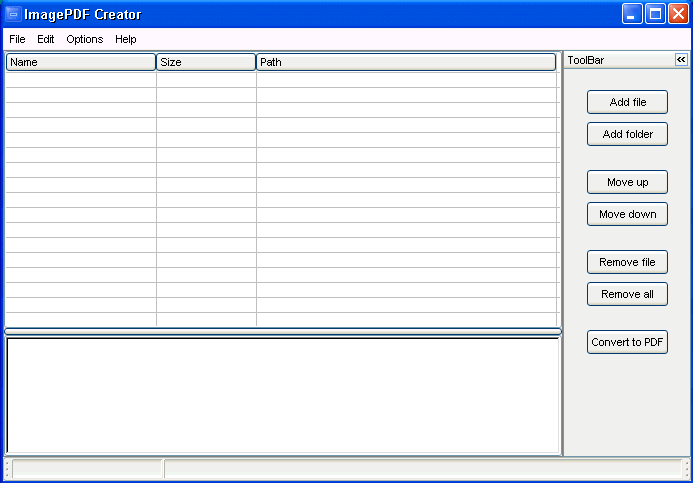
Task: Click inside the empty preview pane
Action: coord(283,396)
